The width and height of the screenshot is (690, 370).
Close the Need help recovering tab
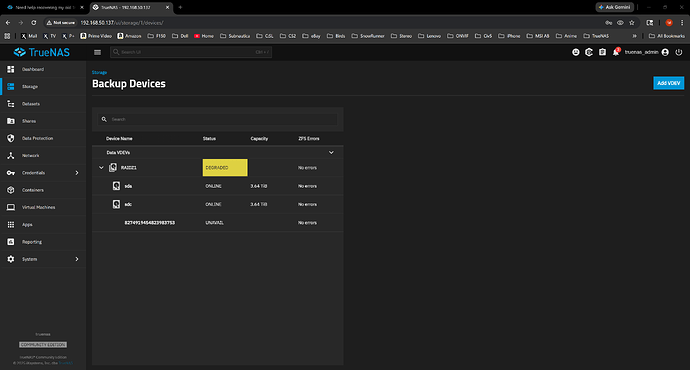coord(82,7)
